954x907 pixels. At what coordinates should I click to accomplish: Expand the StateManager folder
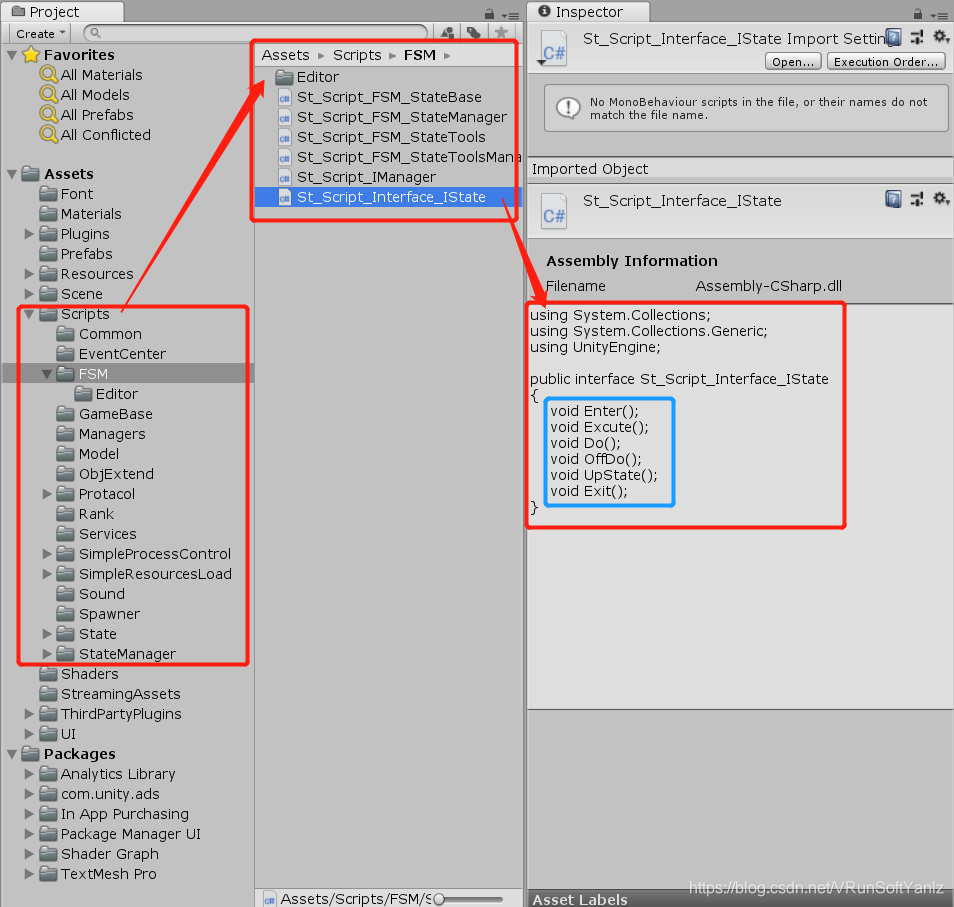(x=47, y=653)
